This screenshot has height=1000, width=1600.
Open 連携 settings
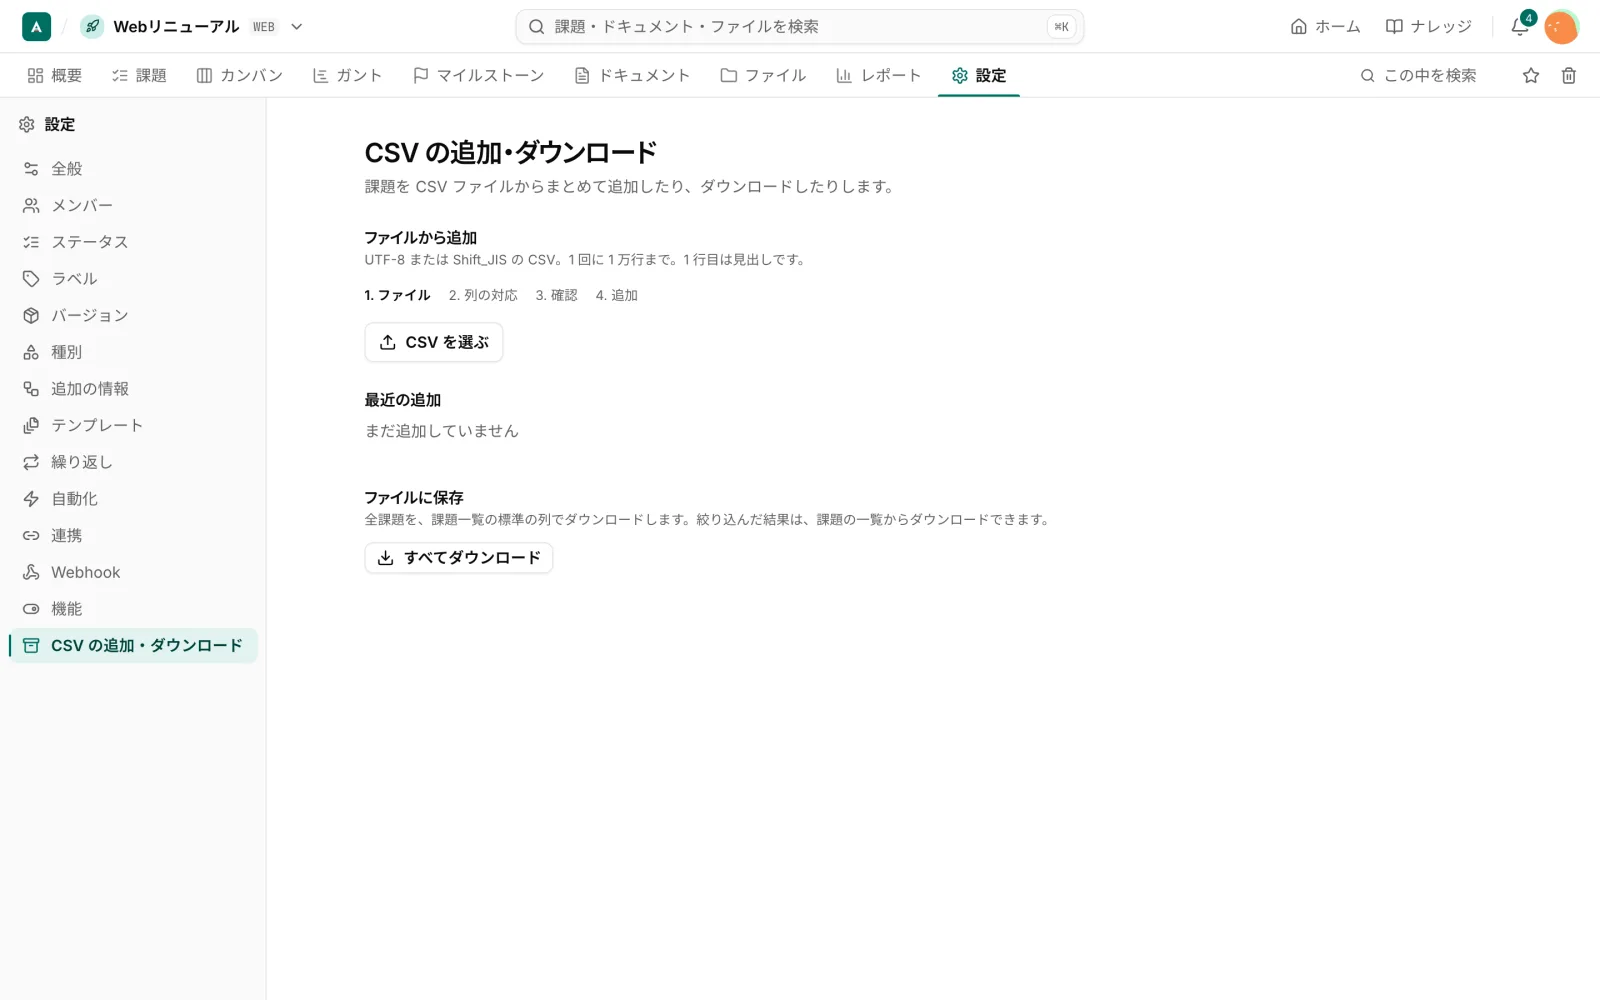click(132, 535)
